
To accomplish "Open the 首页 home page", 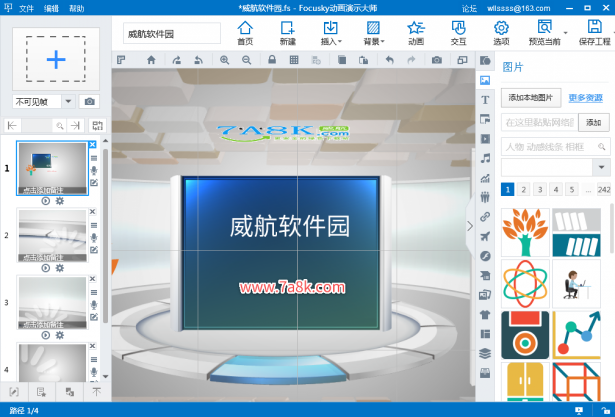I will pyautogui.click(x=245, y=33).
